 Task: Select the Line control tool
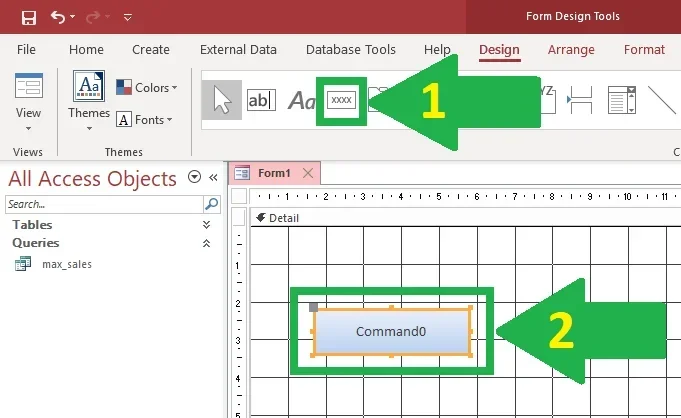tap(662, 100)
